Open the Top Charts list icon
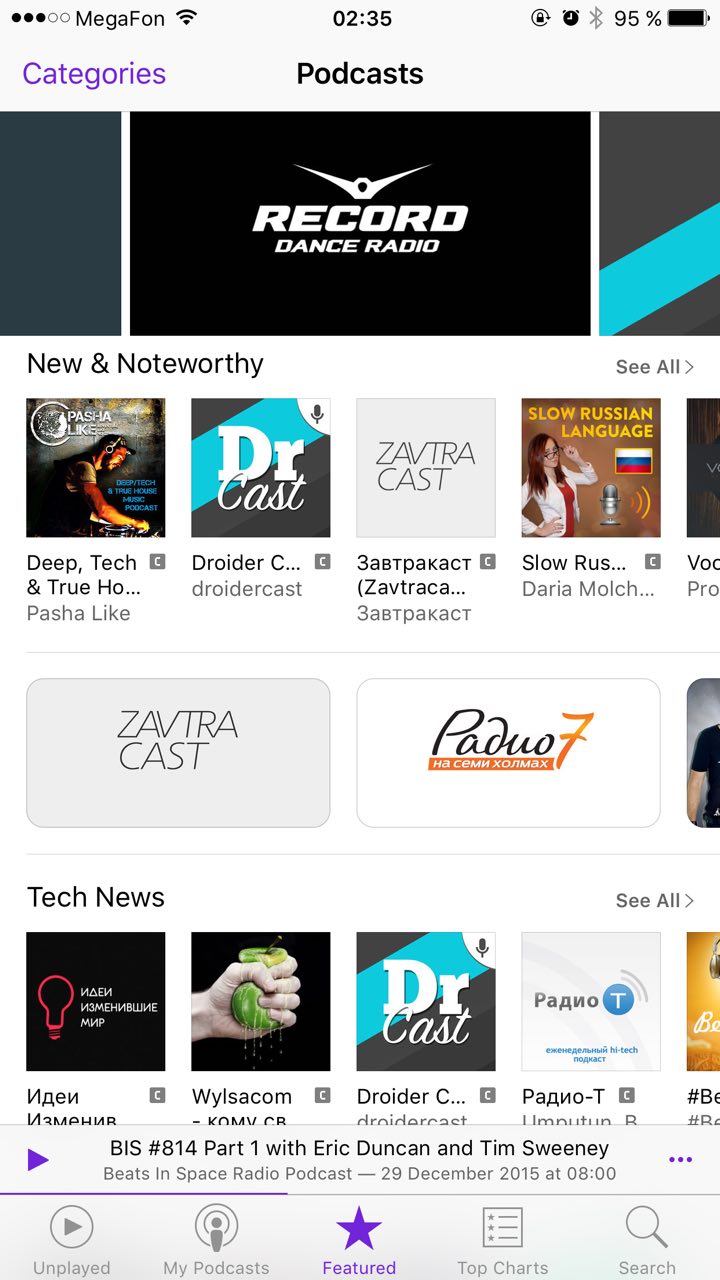Viewport: 720px width, 1280px height. [x=503, y=1228]
